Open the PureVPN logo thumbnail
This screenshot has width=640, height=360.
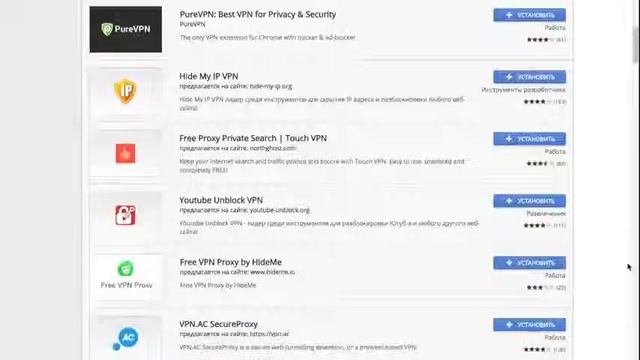coord(126,29)
